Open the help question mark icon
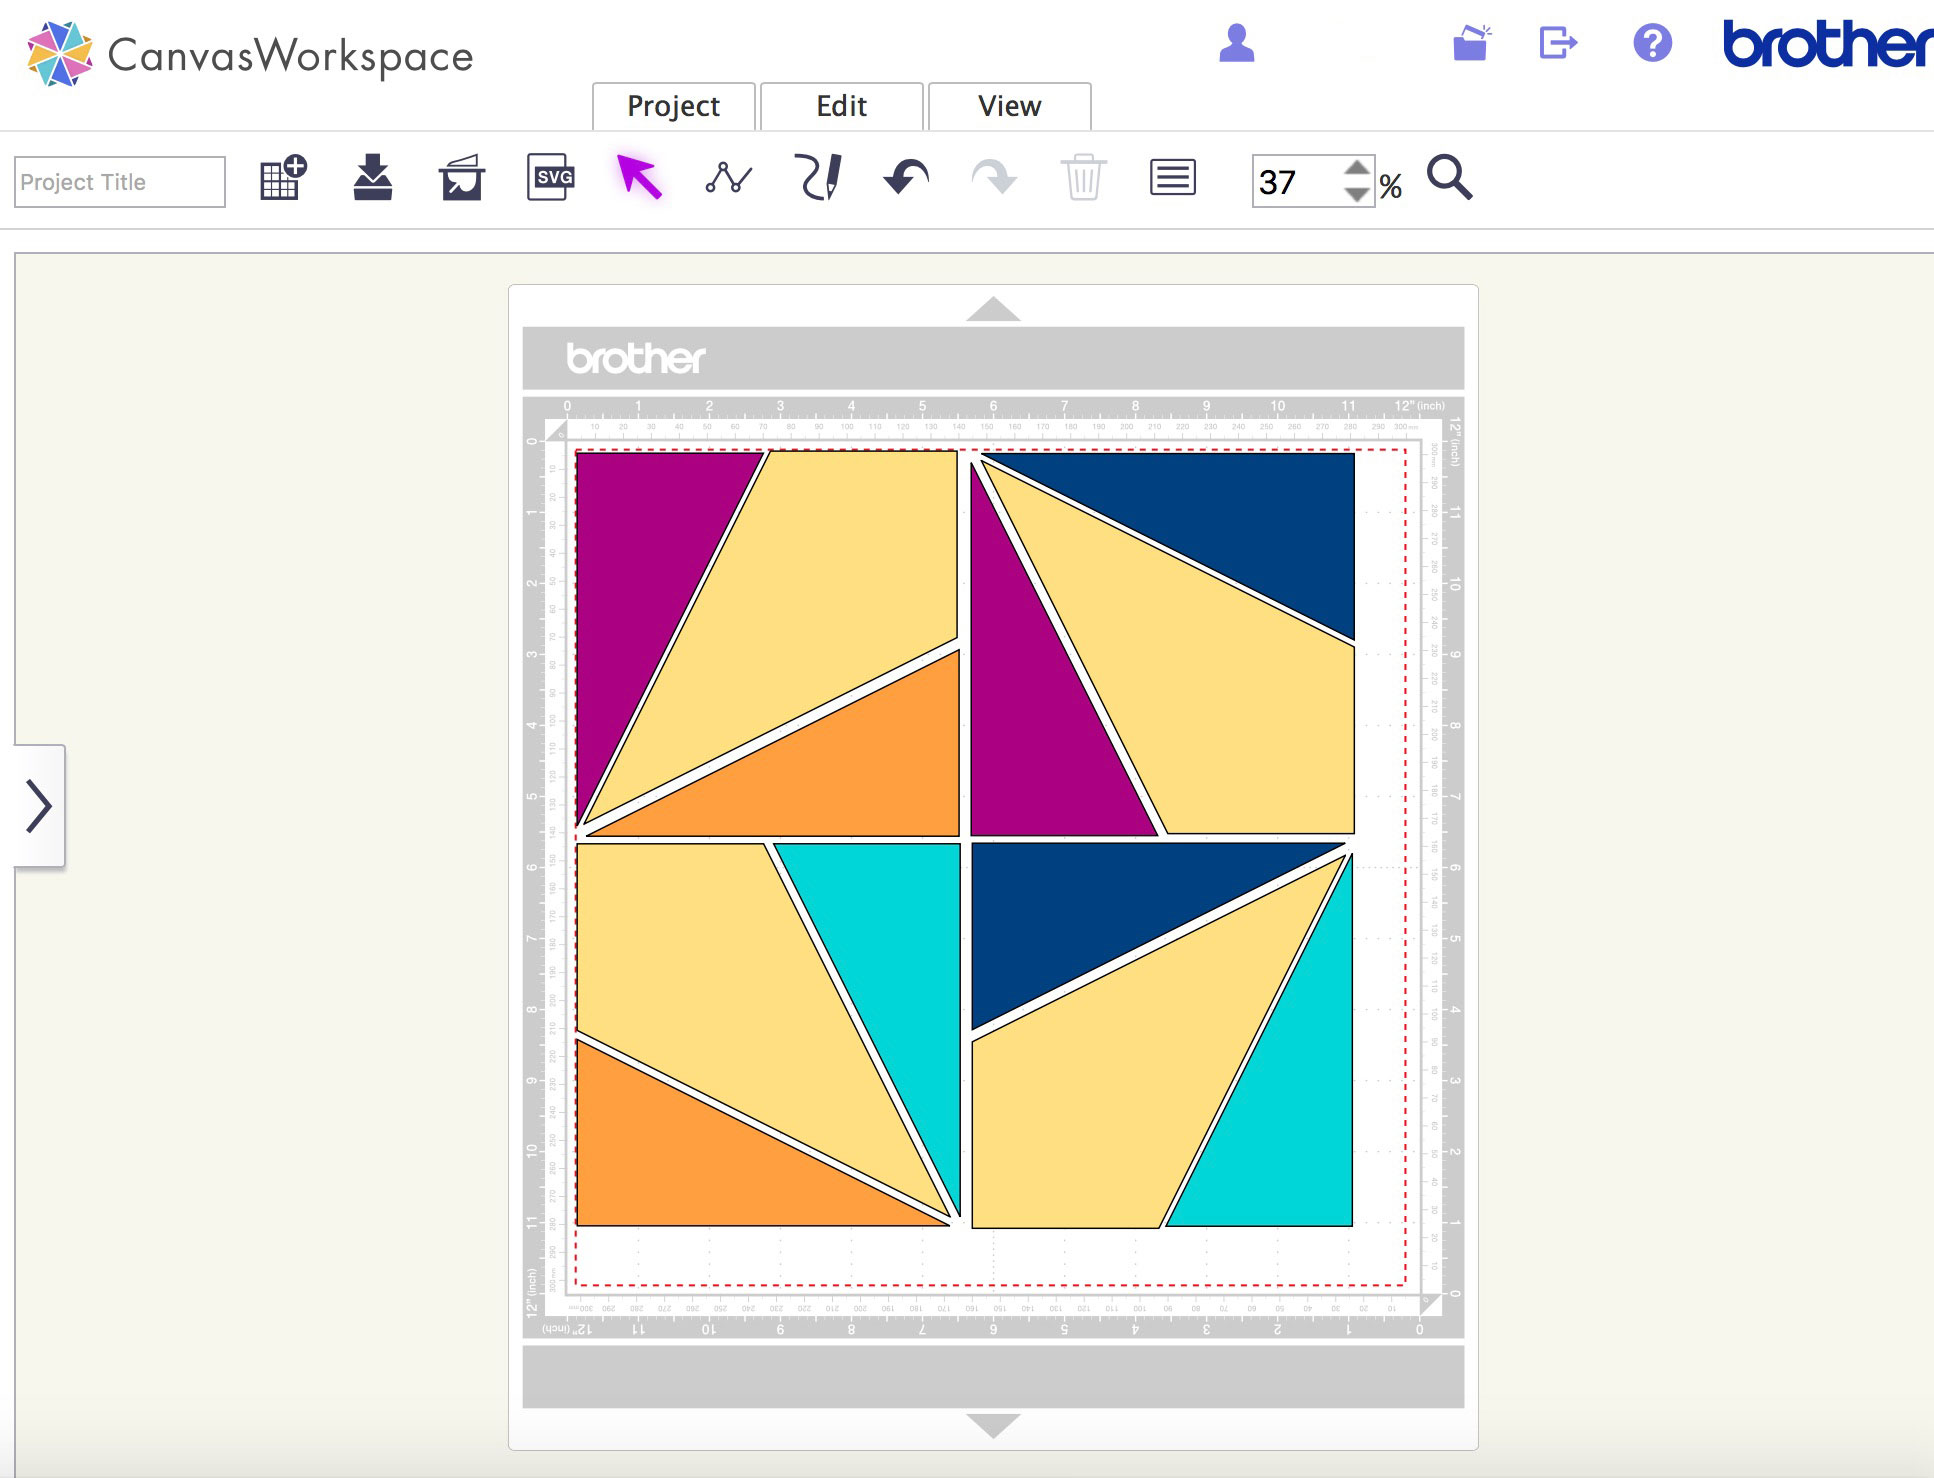The image size is (1934, 1478). click(x=1652, y=43)
